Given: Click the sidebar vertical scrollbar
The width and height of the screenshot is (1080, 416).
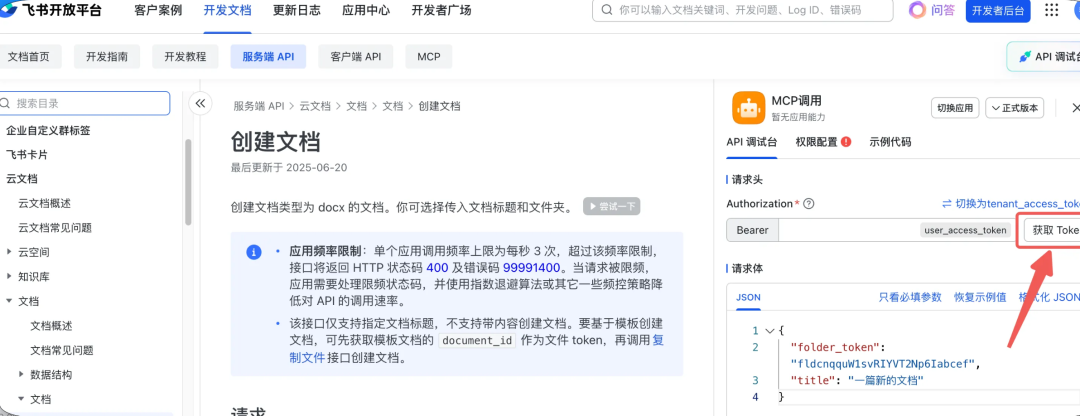Looking at the screenshot, I should point(188,182).
